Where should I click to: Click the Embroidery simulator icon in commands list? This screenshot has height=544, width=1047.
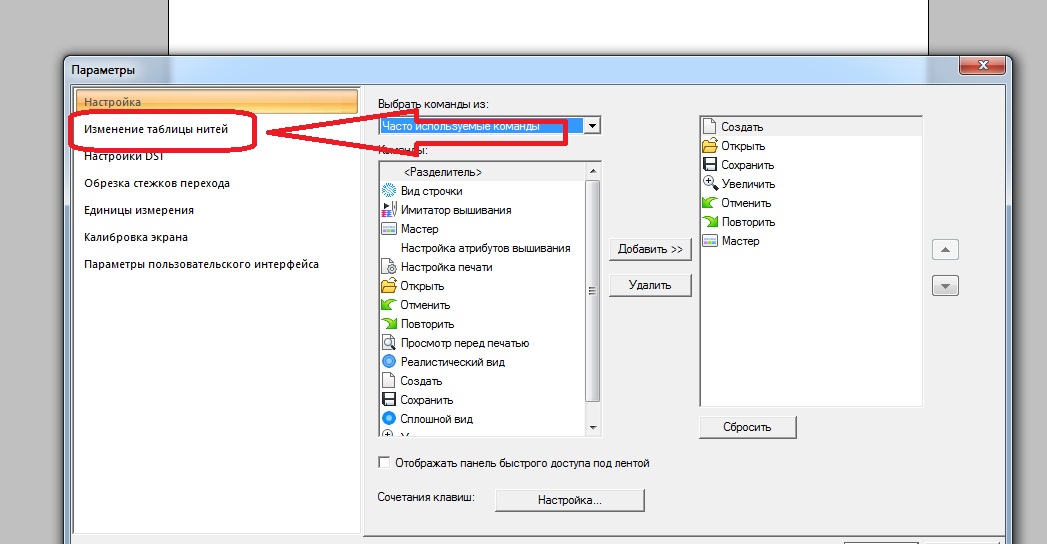(389, 210)
